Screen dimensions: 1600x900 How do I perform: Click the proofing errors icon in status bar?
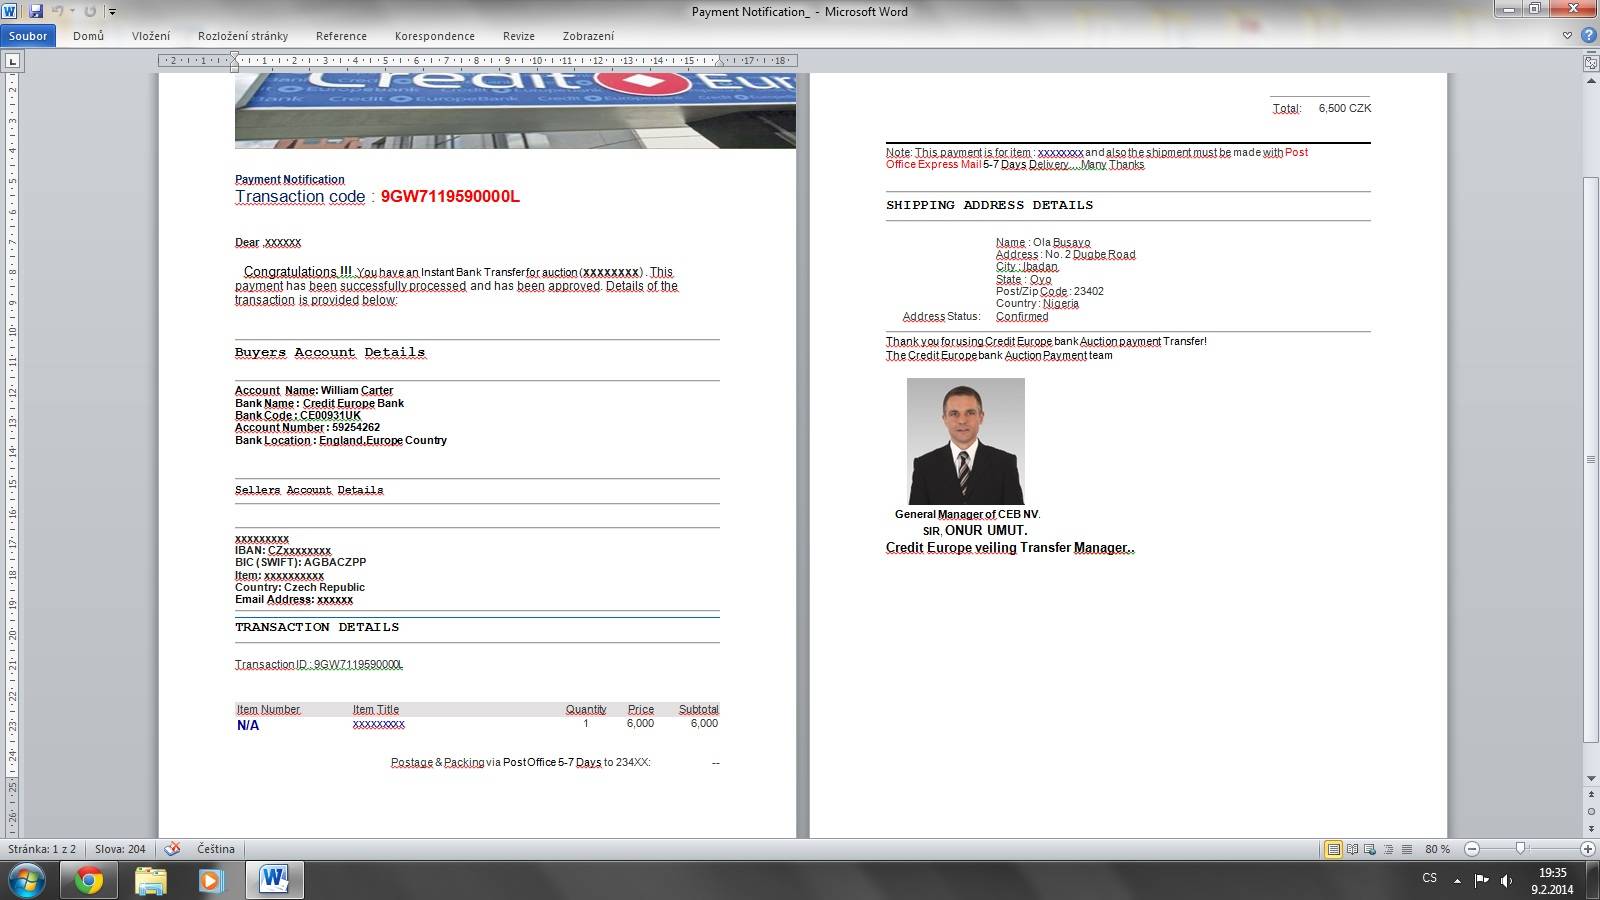(173, 849)
